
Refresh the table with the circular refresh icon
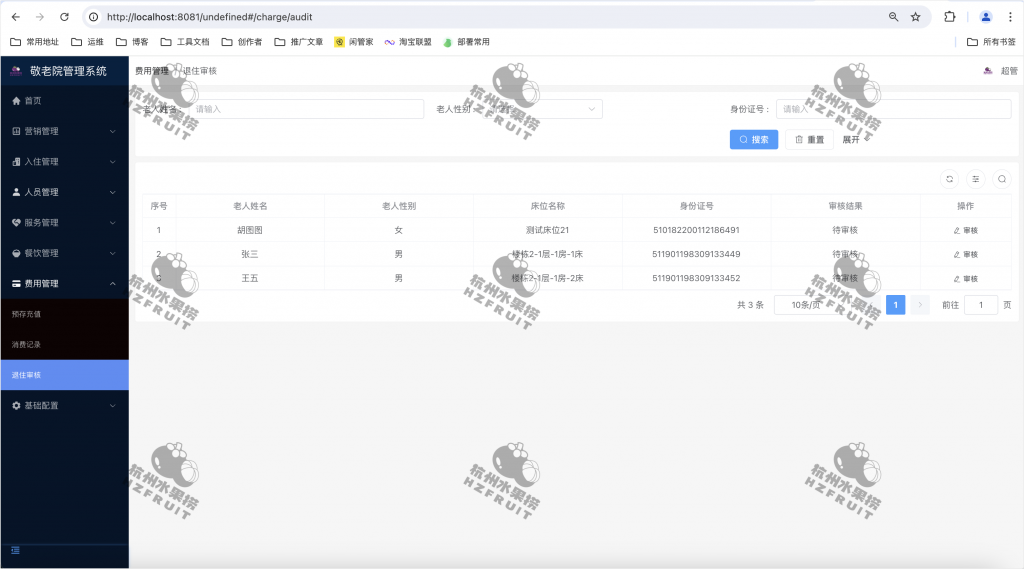pos(950,179)
